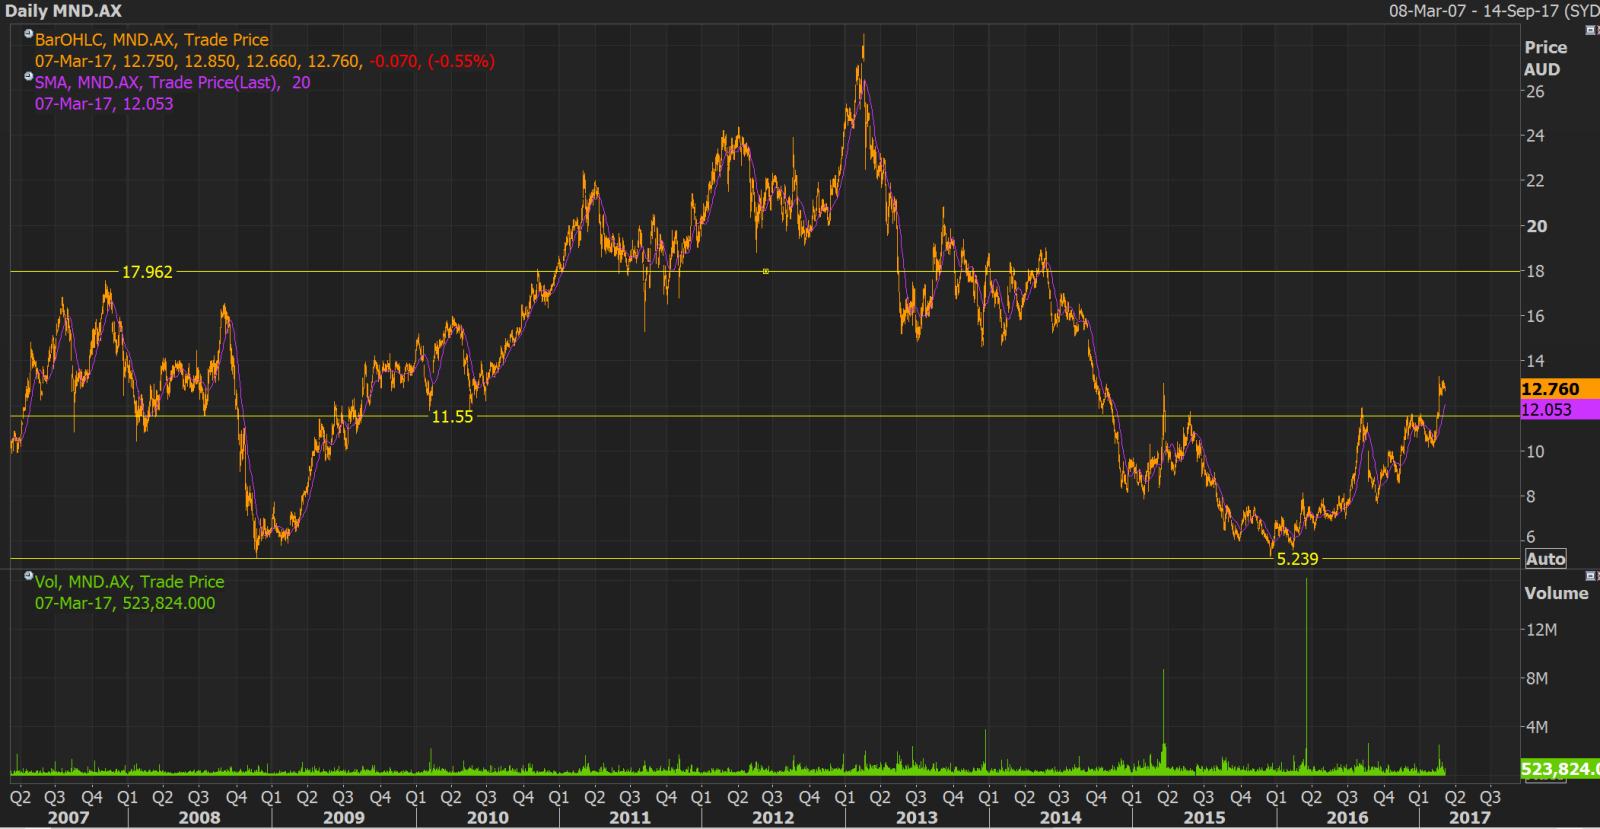The width and height of the screenshot is (1600, 829).
Task: Click the 8M tick on the volume axis
Action: pos(1537,678)
